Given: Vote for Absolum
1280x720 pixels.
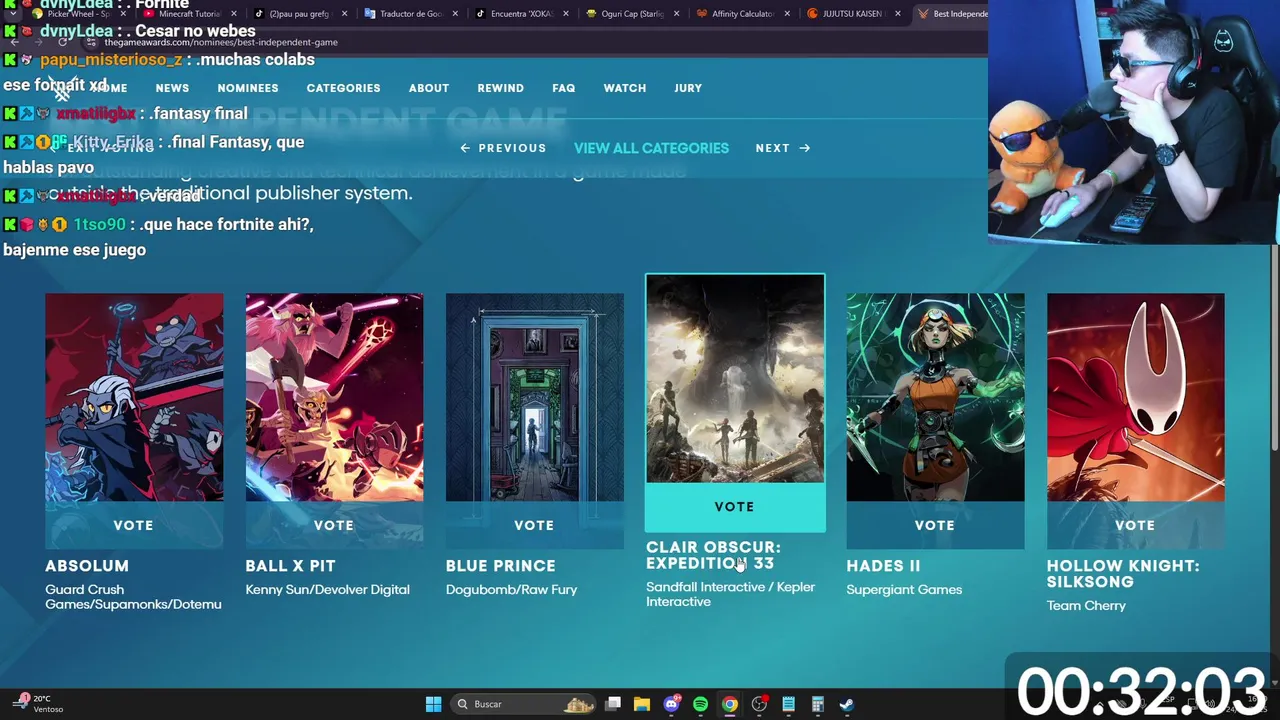Looking at the screenshot, I should (134, 525).
